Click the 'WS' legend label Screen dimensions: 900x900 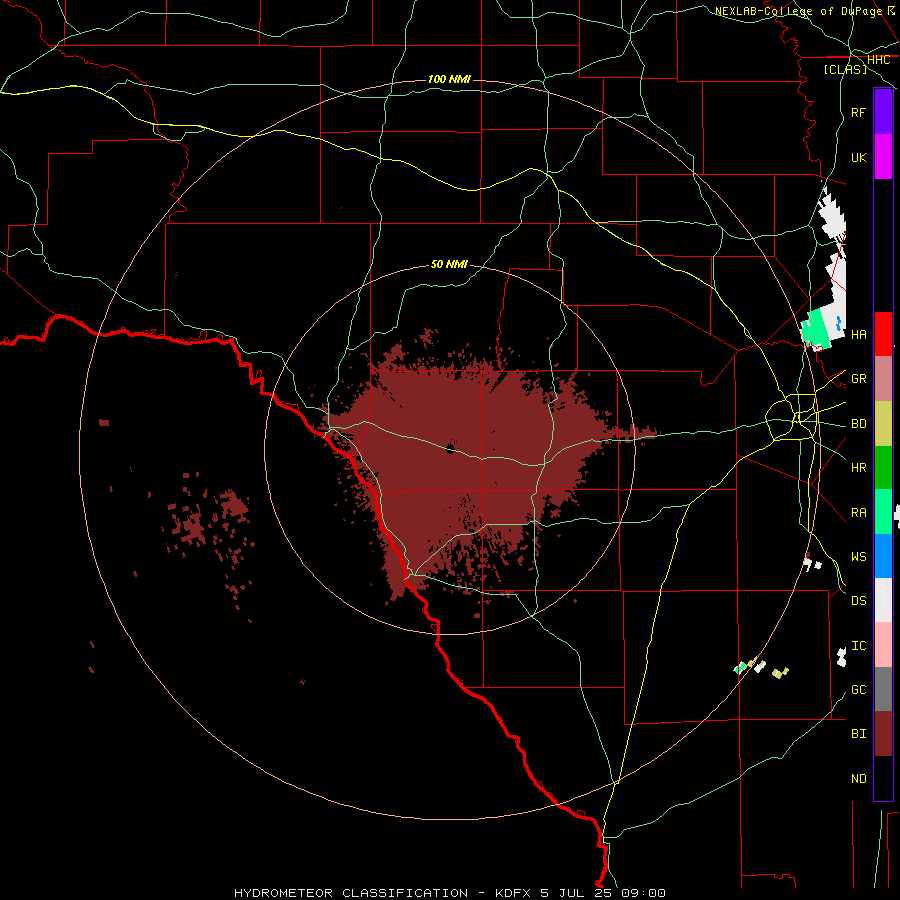858,557
